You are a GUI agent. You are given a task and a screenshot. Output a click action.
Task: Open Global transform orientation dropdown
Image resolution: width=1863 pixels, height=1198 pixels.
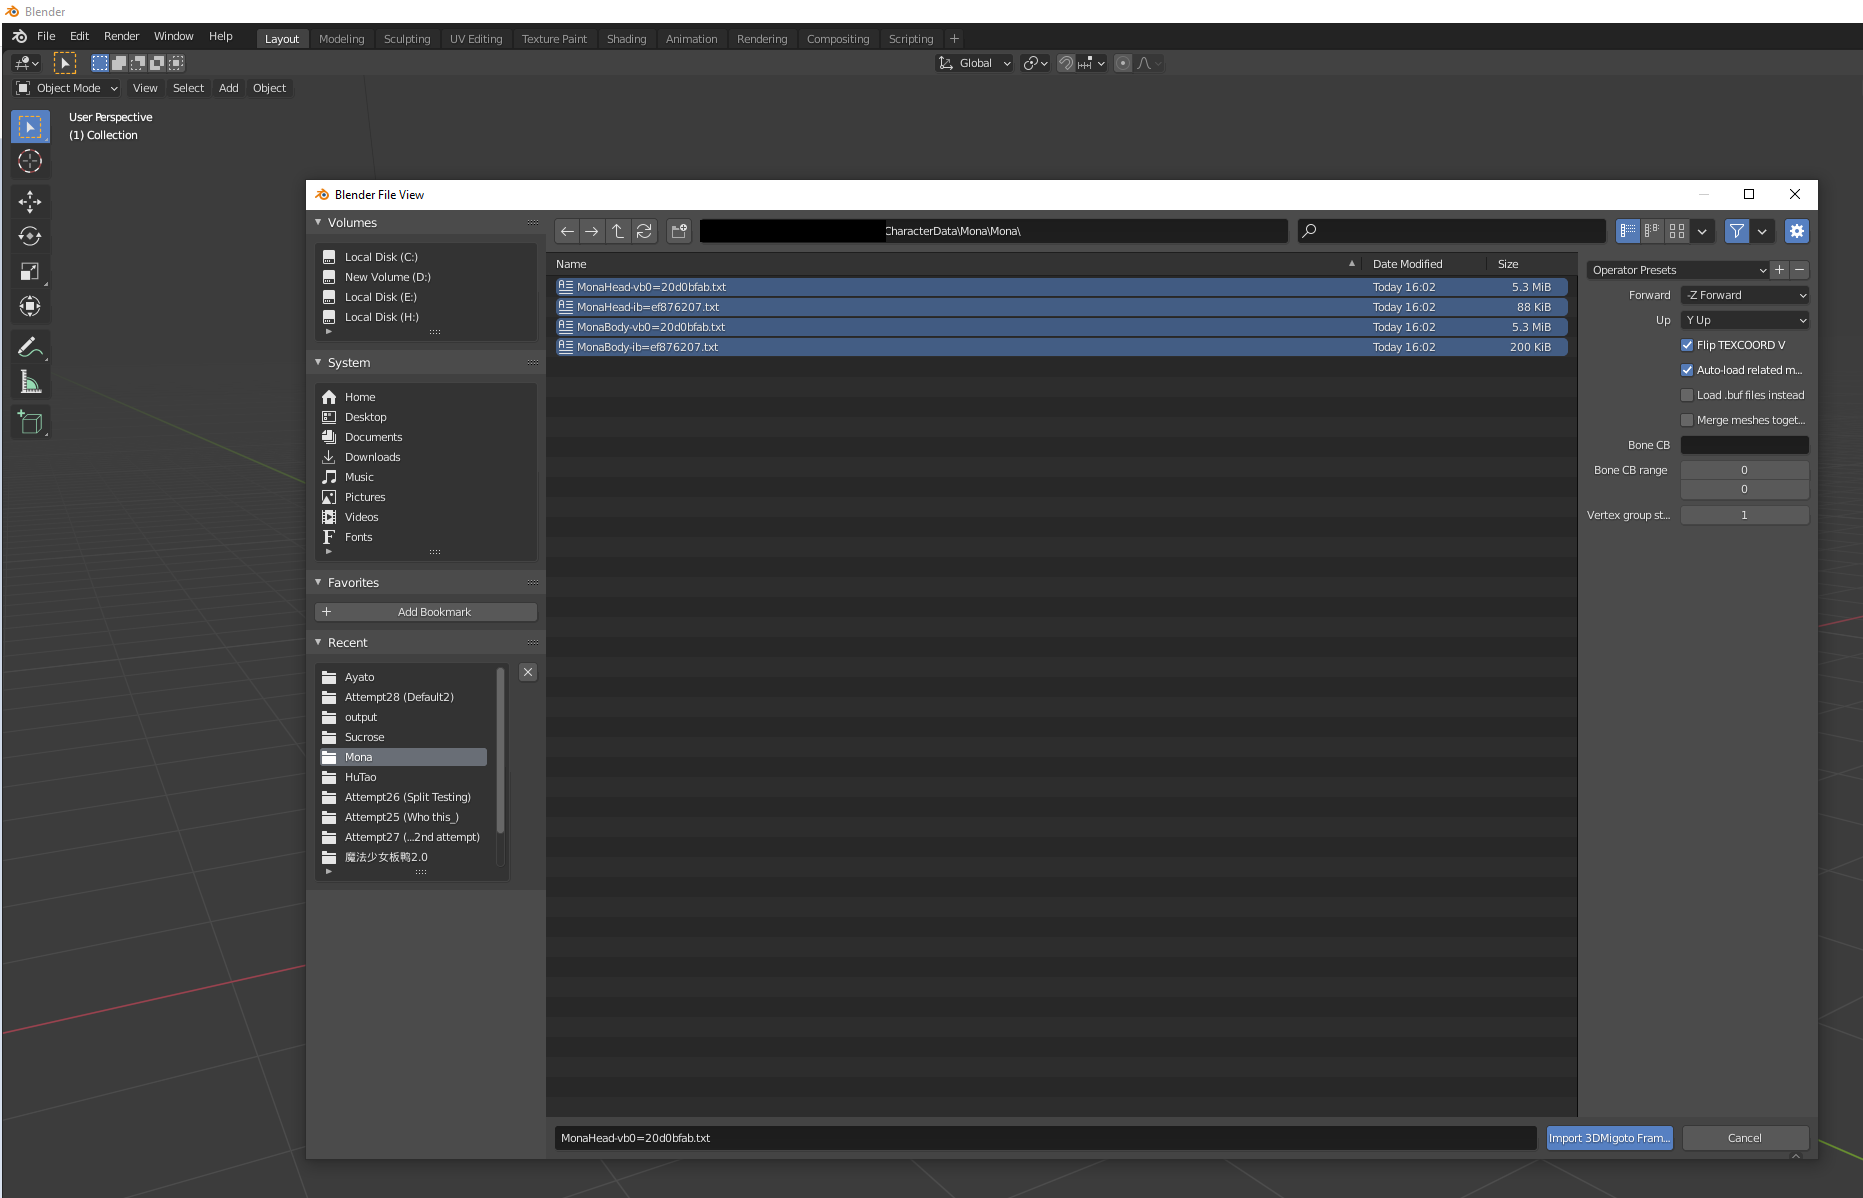974,63
